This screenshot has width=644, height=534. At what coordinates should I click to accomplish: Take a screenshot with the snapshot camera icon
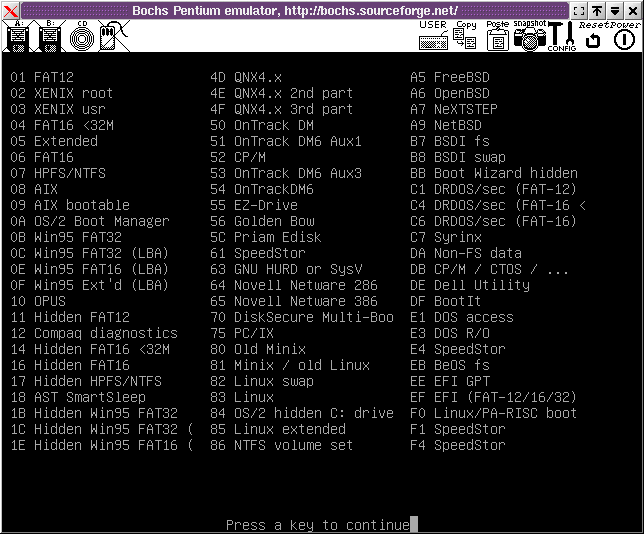point(530,37)
